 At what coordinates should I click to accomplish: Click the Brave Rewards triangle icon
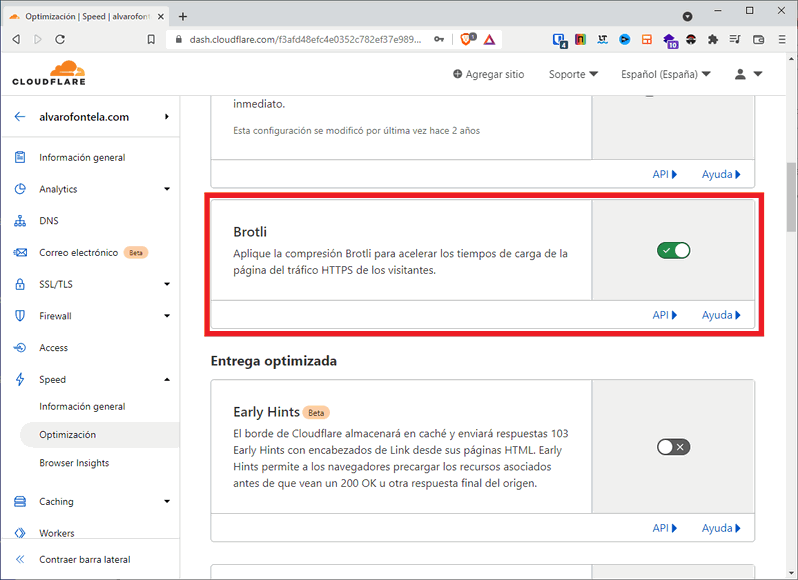pyautogui.click(x=489, y=39)
